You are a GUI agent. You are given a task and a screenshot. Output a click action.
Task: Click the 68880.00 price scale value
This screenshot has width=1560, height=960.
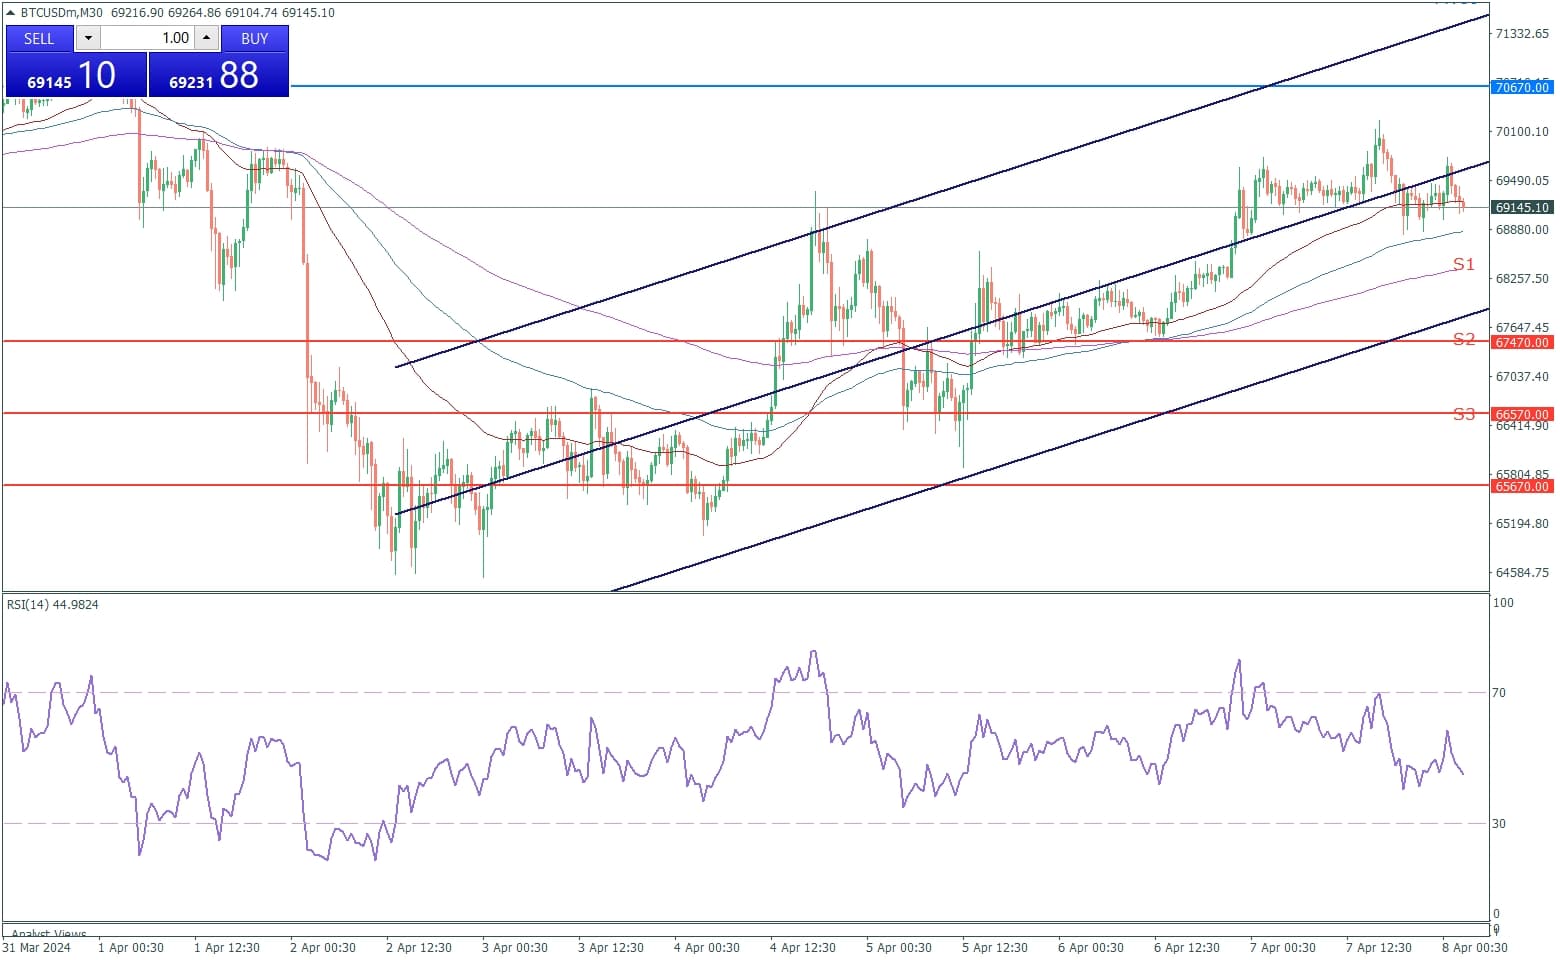click(1522, 229)
